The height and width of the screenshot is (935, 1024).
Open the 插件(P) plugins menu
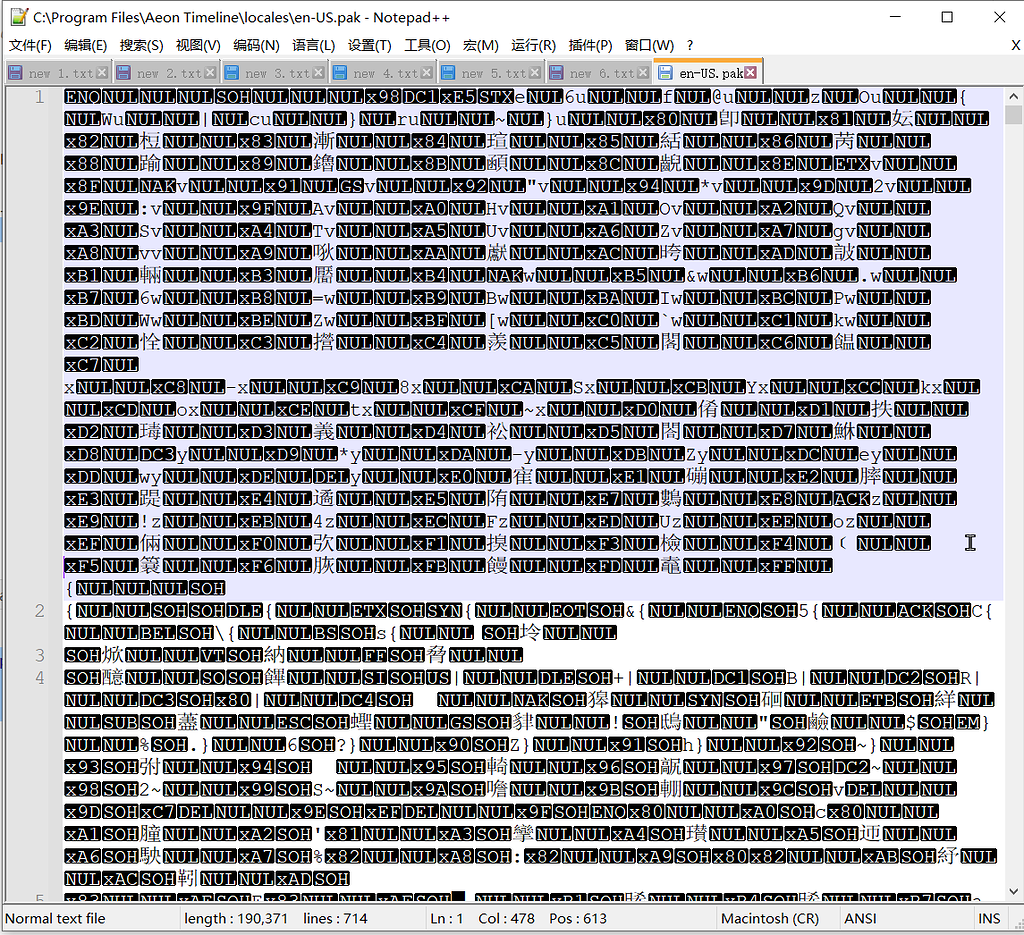click(590, 45)
